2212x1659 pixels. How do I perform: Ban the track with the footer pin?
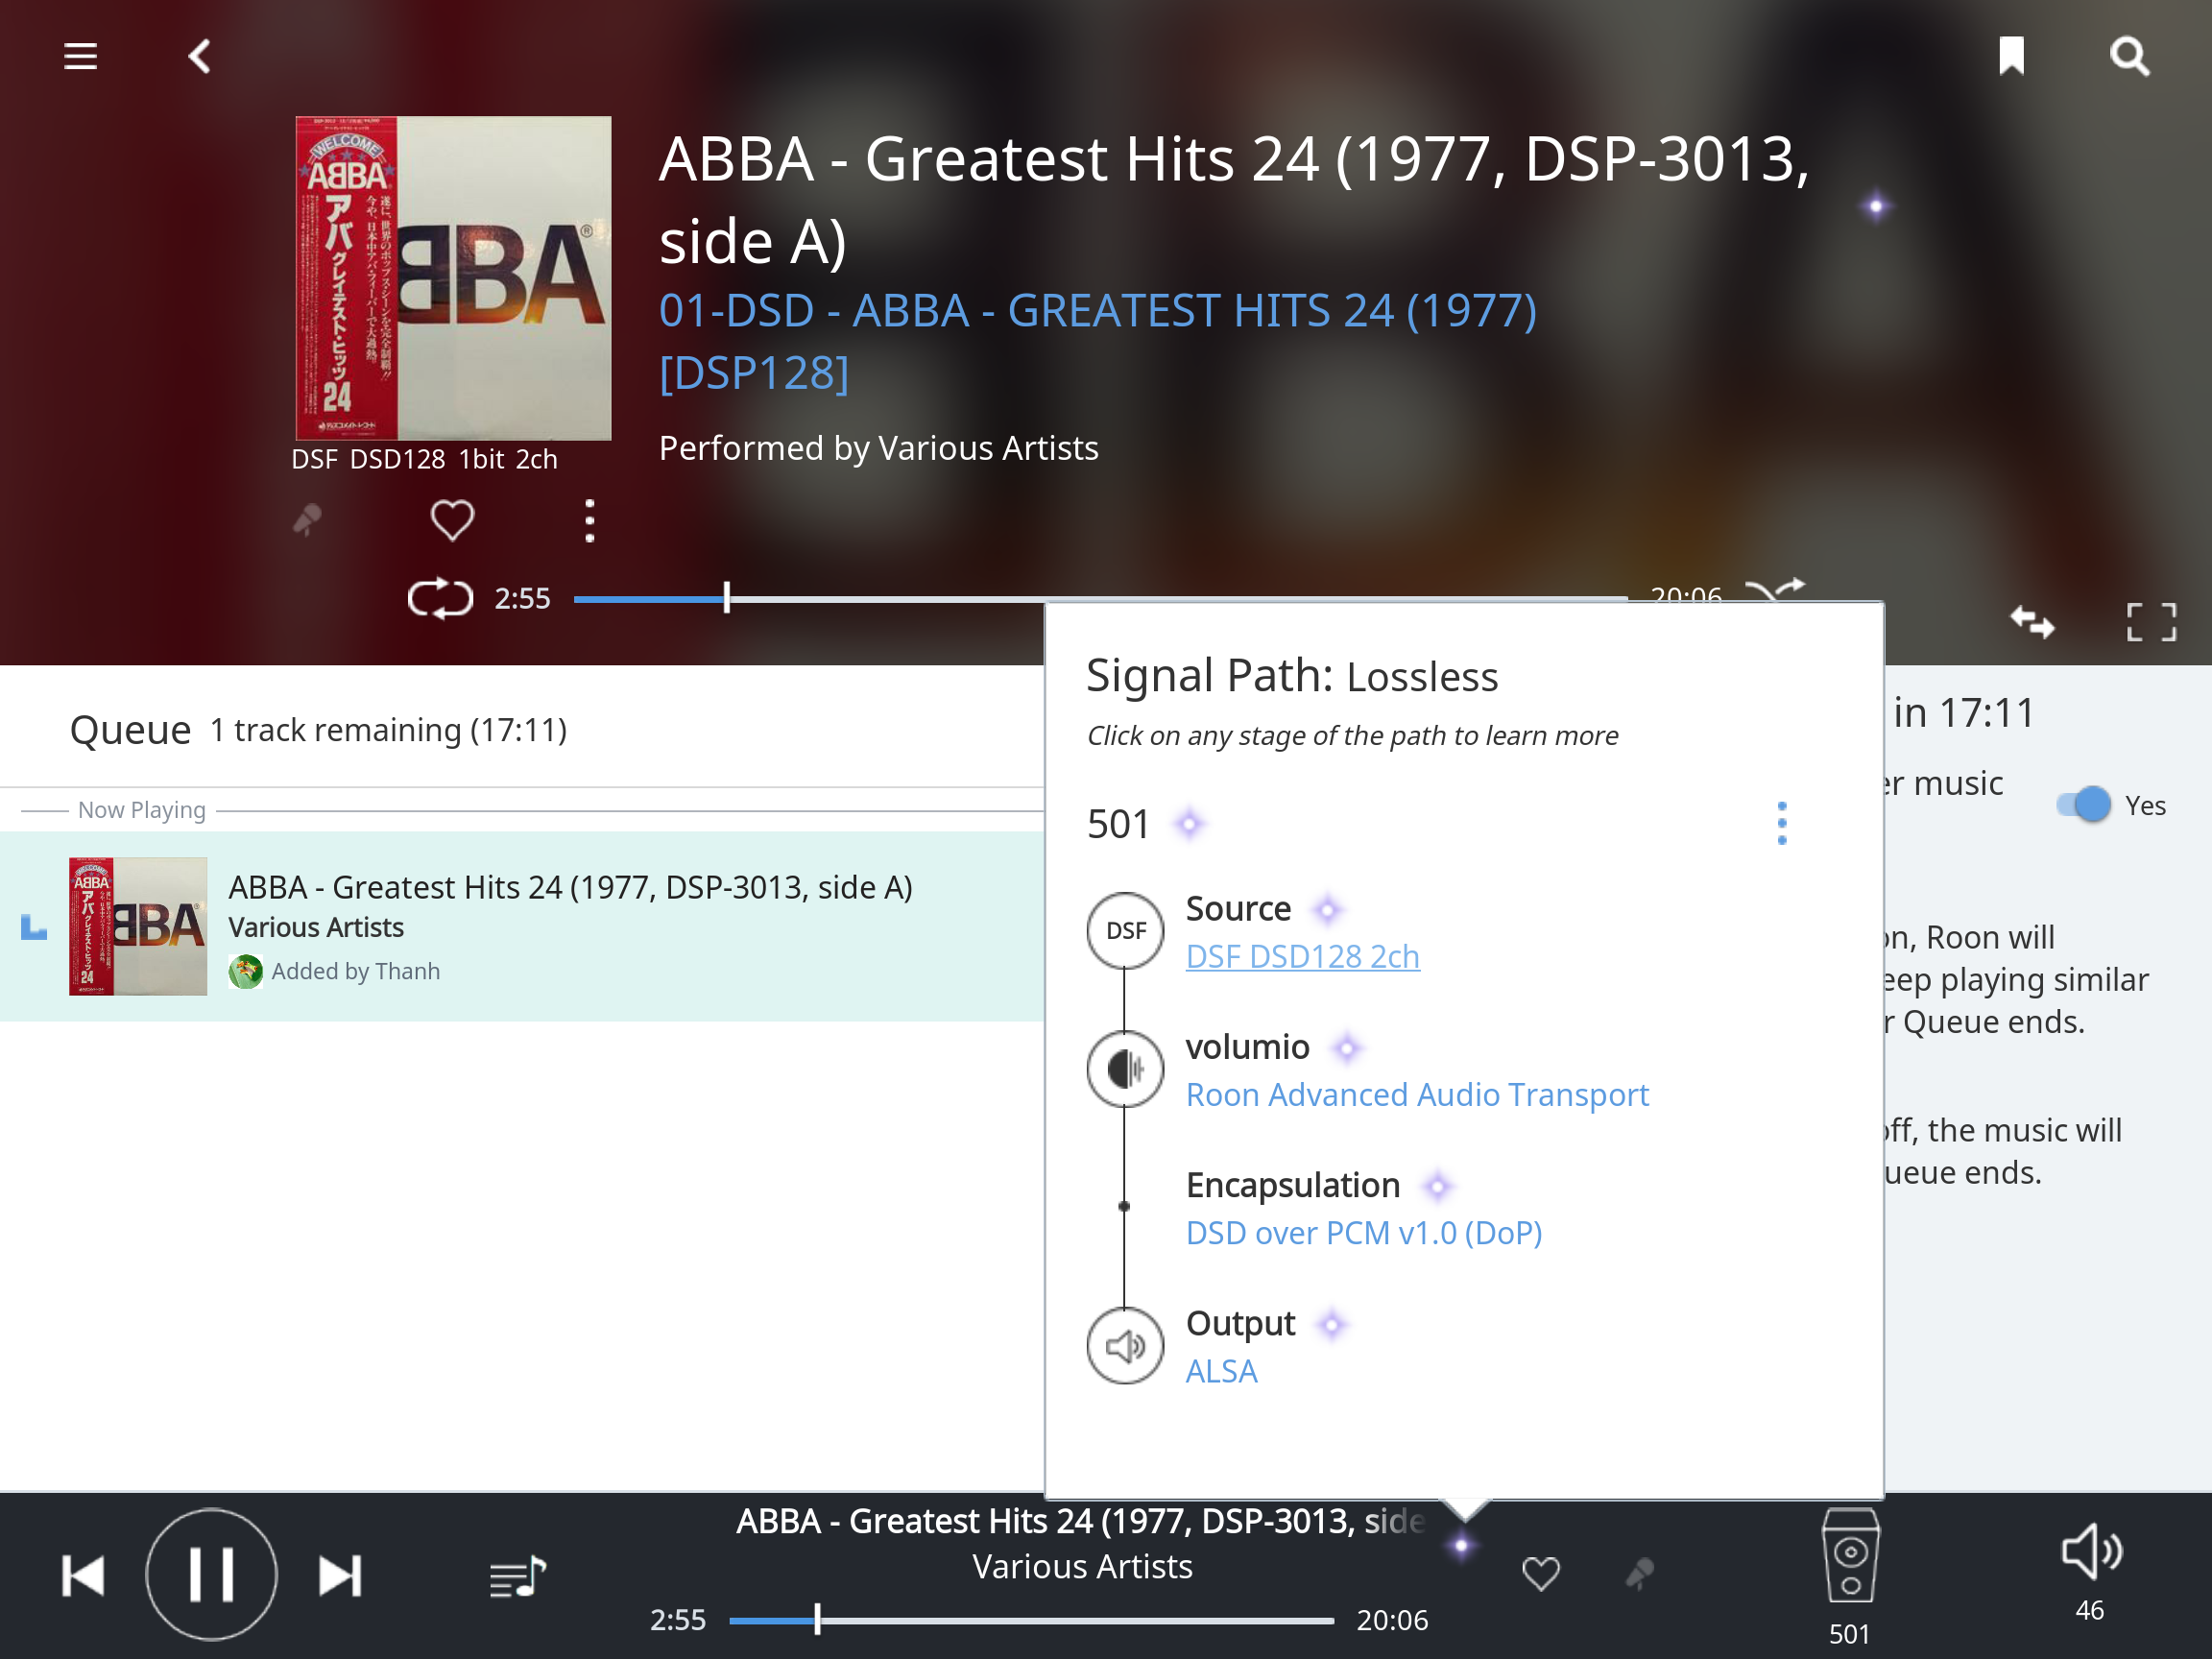tap(1639, 1574)
